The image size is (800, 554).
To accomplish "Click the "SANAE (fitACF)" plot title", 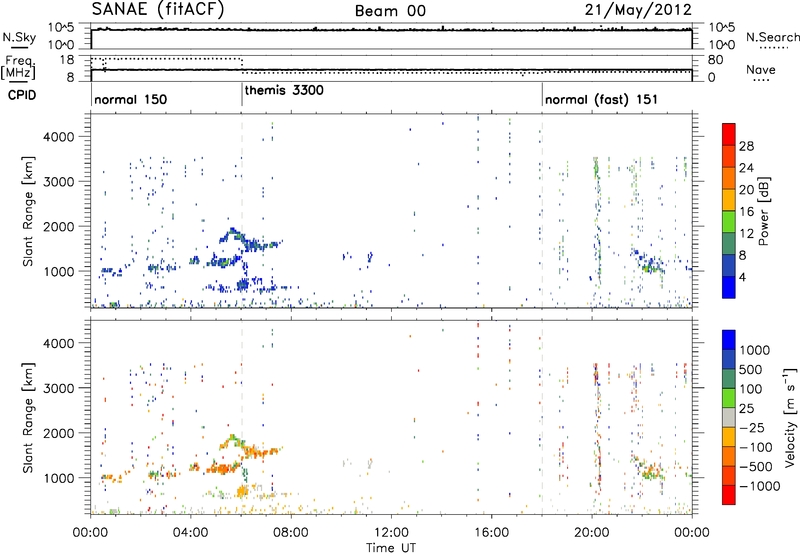I will [158, 10].
